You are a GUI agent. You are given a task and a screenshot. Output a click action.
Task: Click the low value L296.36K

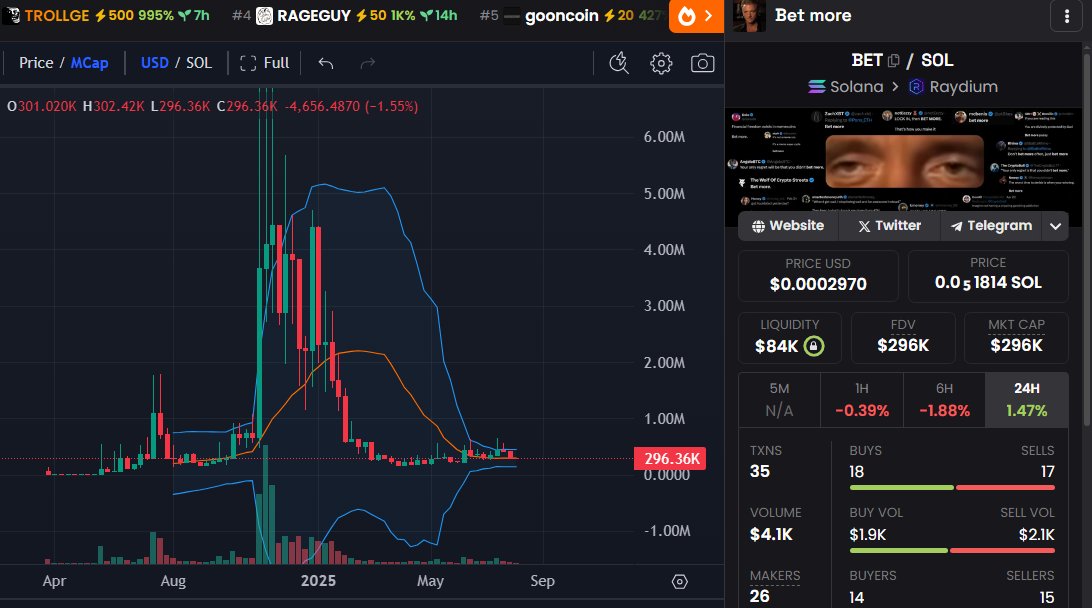(x=180, y=107)
